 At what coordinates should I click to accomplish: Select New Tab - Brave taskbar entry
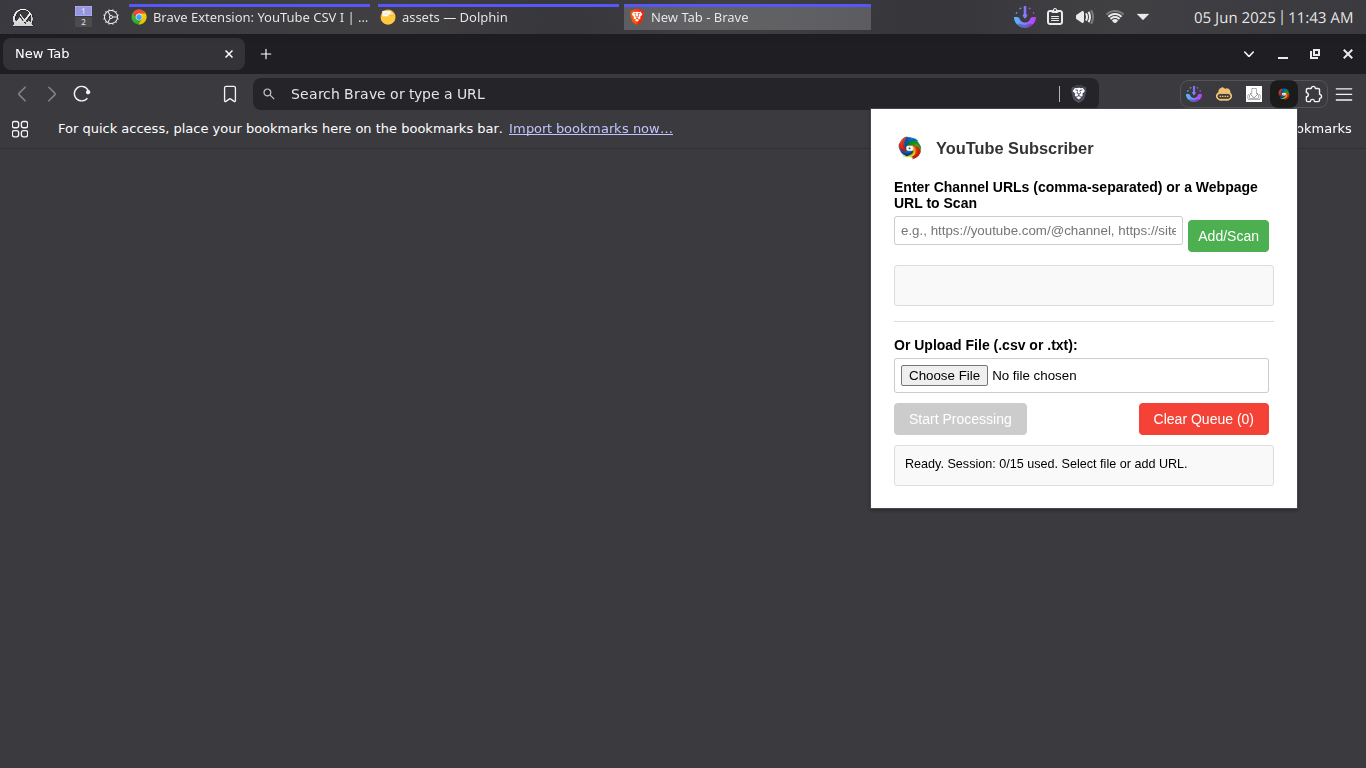pos(747,17)
